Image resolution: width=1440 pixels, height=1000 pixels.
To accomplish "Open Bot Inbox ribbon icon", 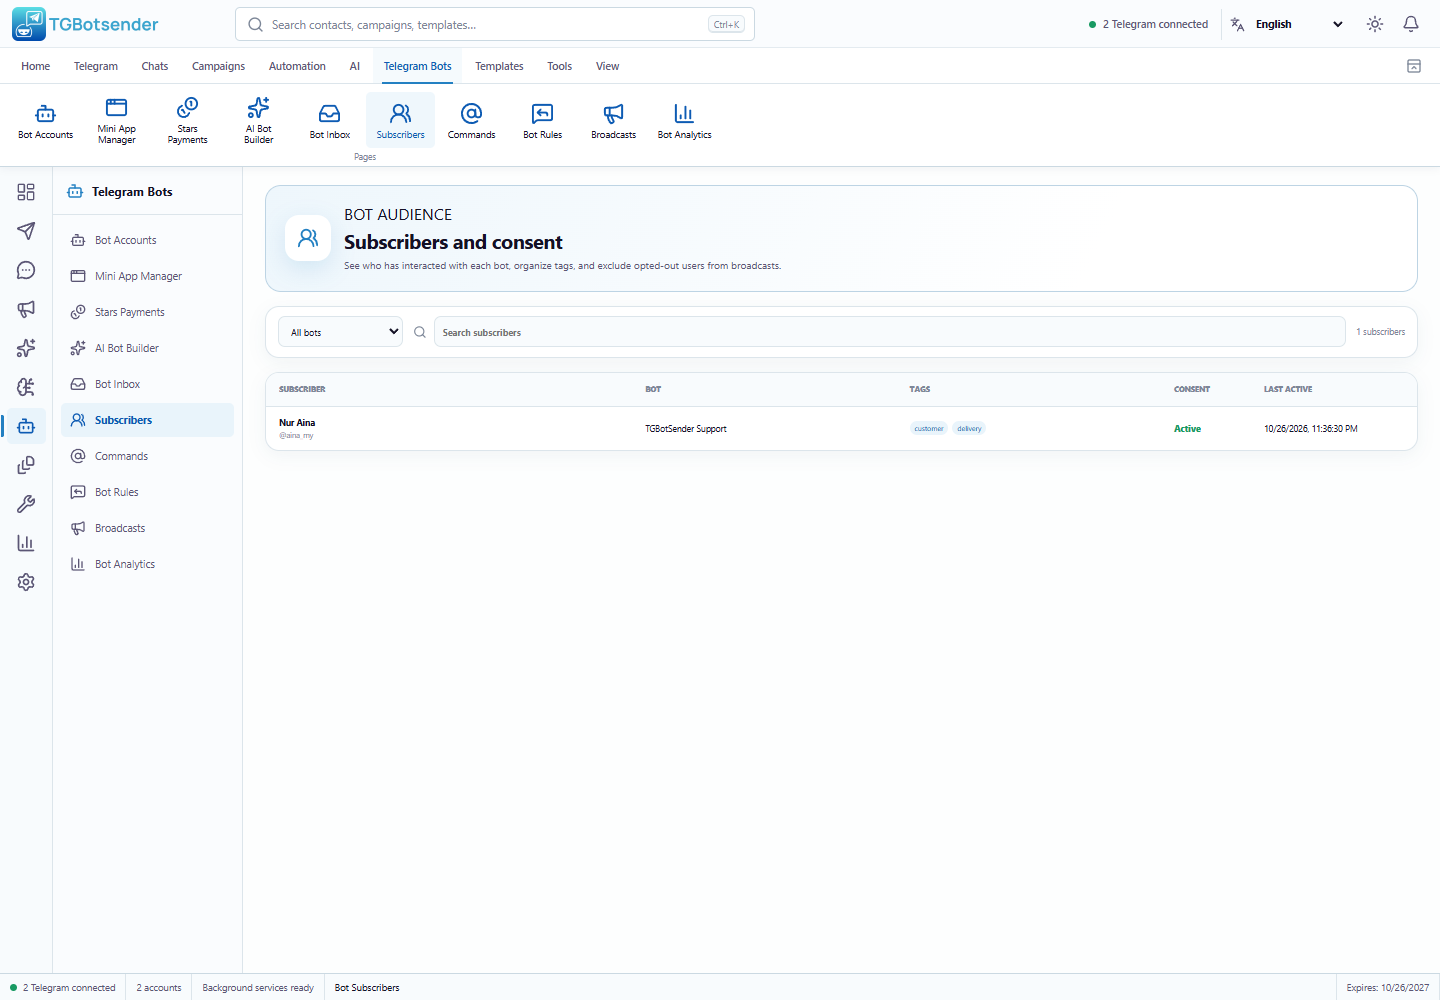I will point(329,120).
